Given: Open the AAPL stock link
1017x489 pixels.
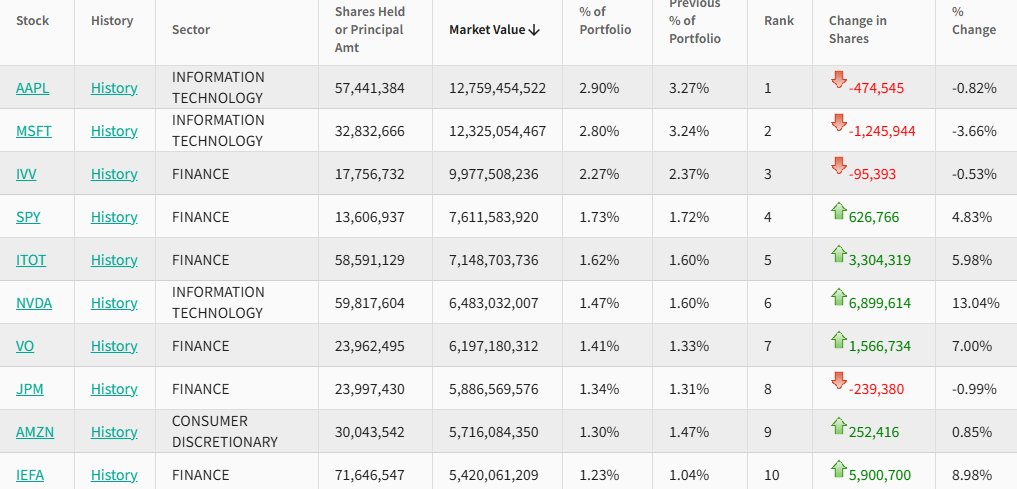Looking at the screenshot, I should (x=32, y=88).
